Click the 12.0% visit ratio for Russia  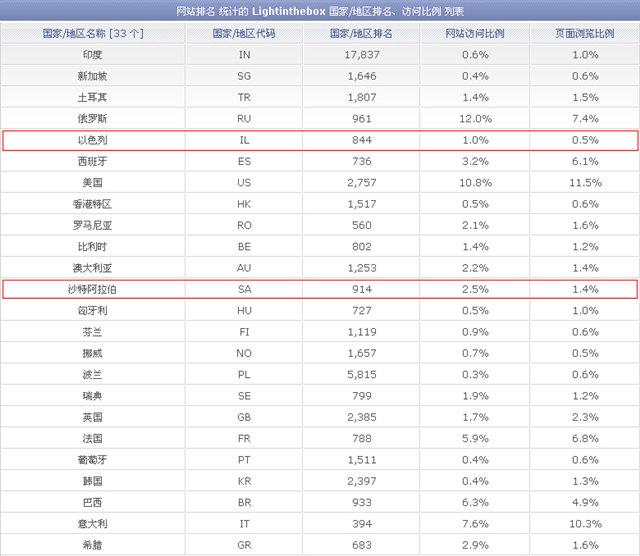476,119
